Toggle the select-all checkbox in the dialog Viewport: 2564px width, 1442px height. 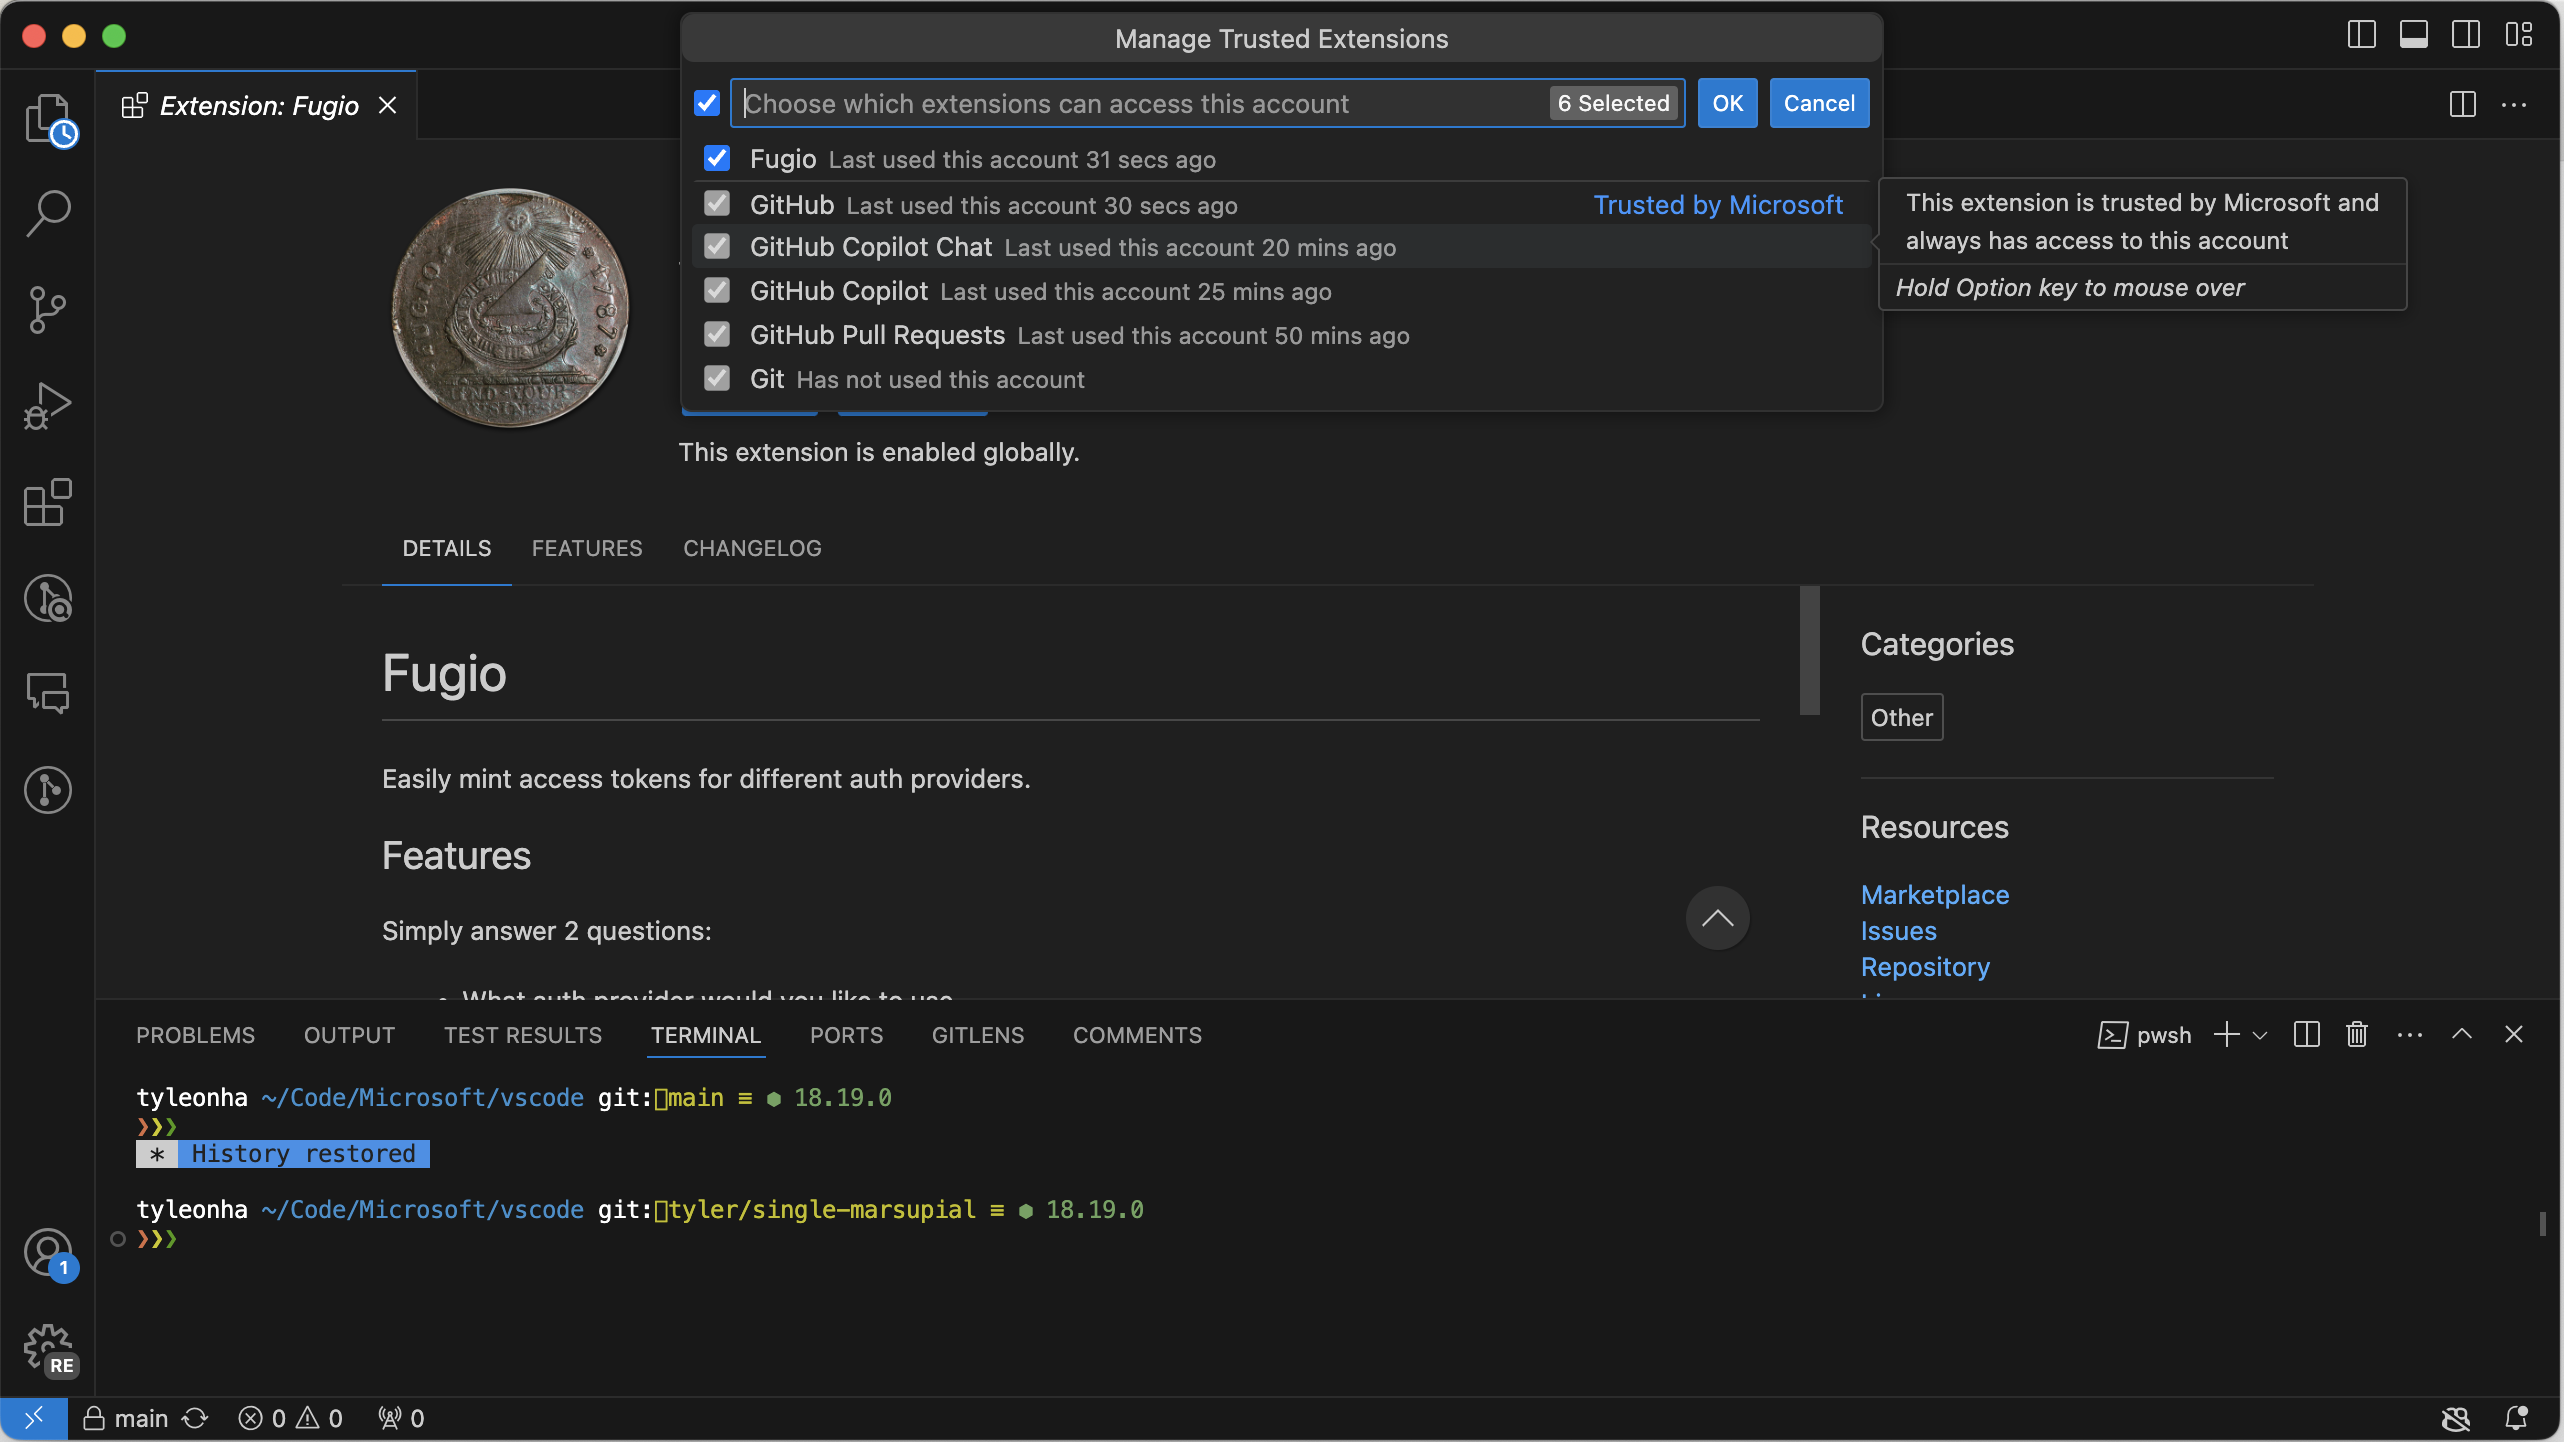pyautogui.click(x=707, y=103)
